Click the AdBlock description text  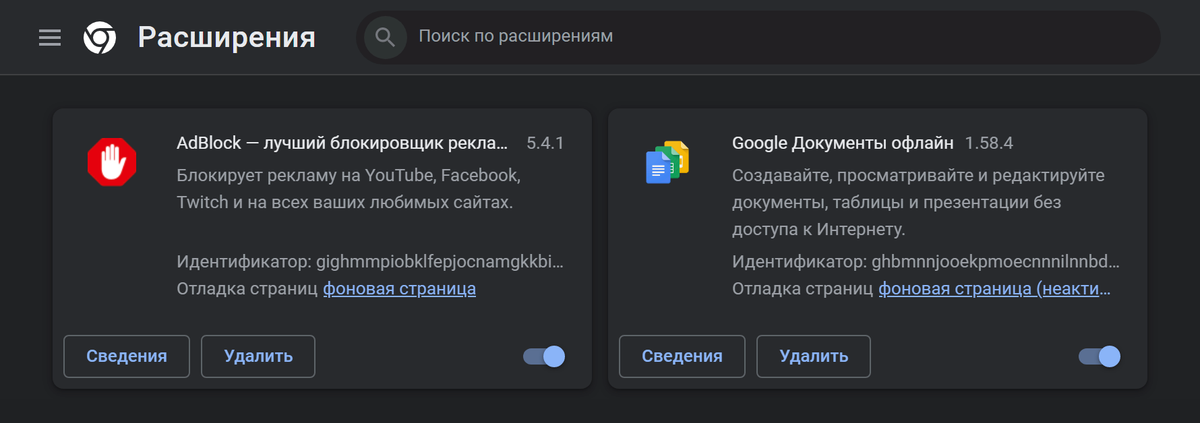348,189
